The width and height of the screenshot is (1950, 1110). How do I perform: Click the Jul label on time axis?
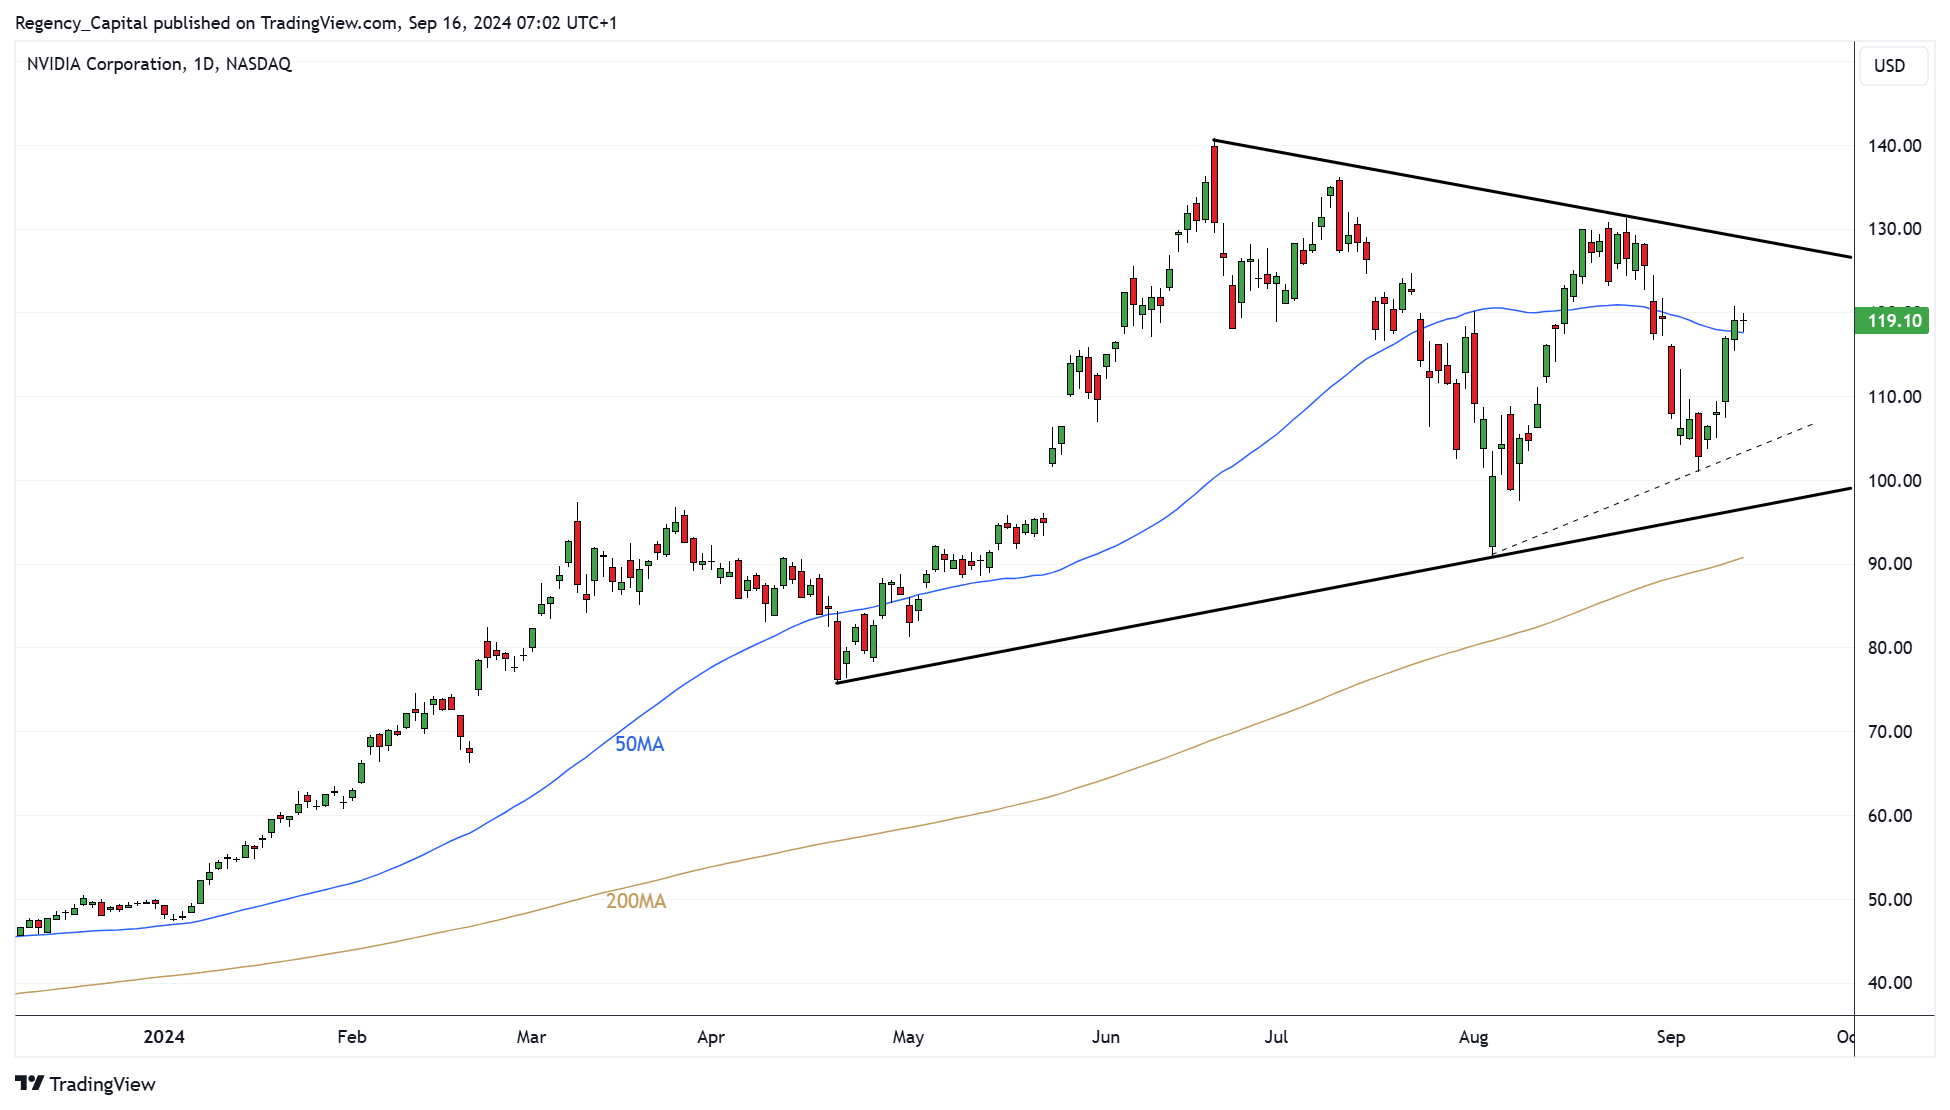pyautogui.click(x=1276, y=1037)
